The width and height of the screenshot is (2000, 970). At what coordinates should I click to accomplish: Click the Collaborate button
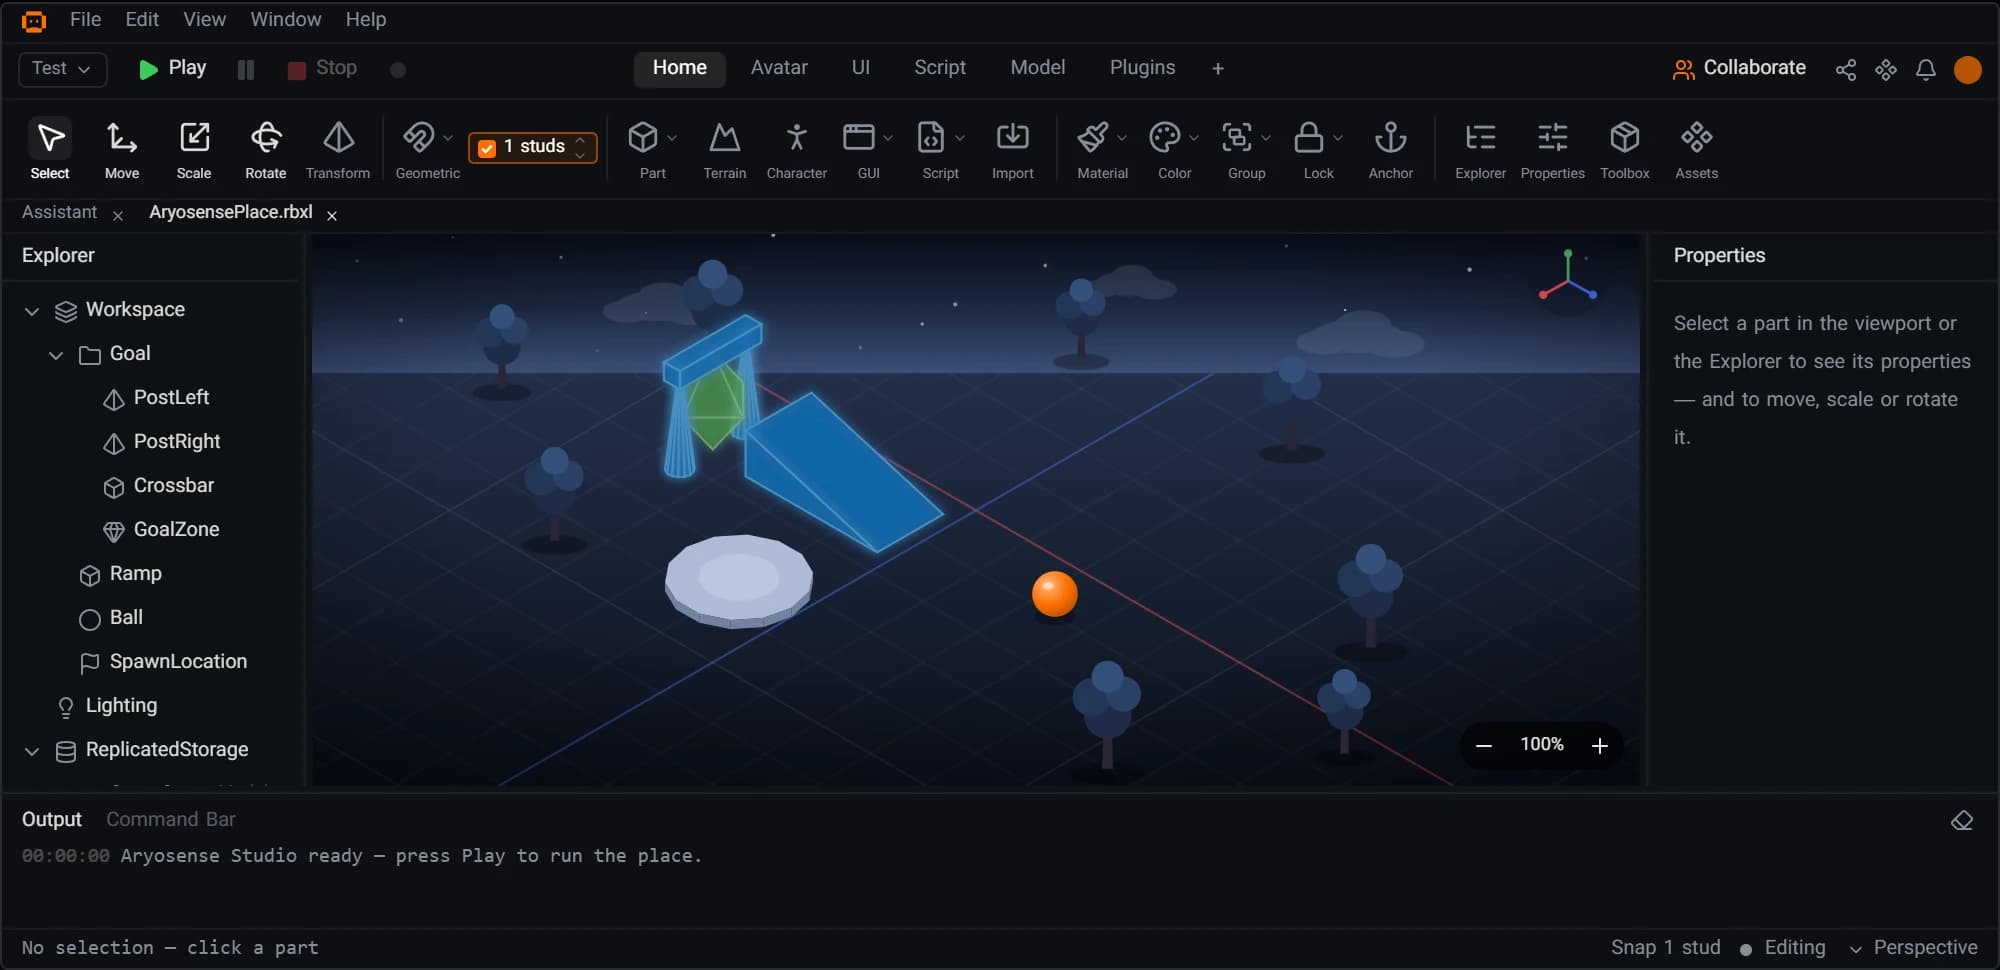(x=1739, y=68)
